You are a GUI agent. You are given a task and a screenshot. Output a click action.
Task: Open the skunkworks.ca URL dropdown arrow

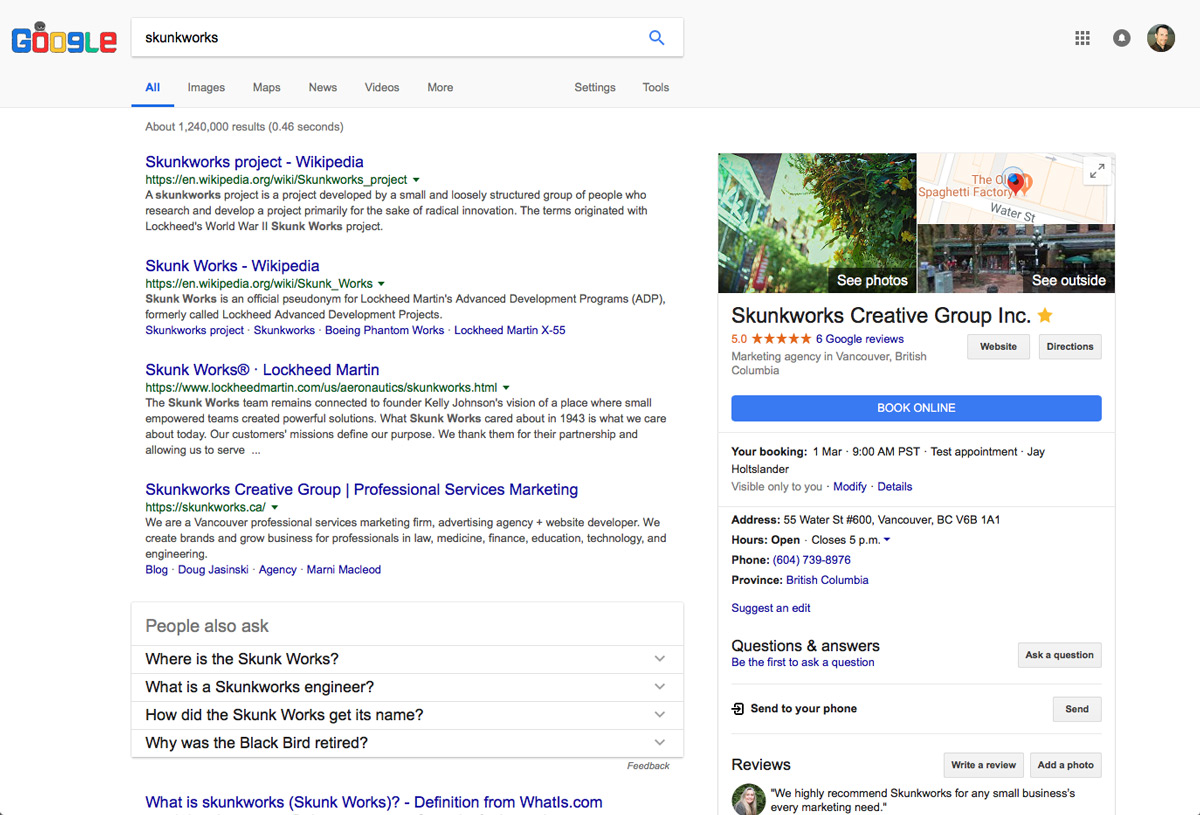pos(274,508)
